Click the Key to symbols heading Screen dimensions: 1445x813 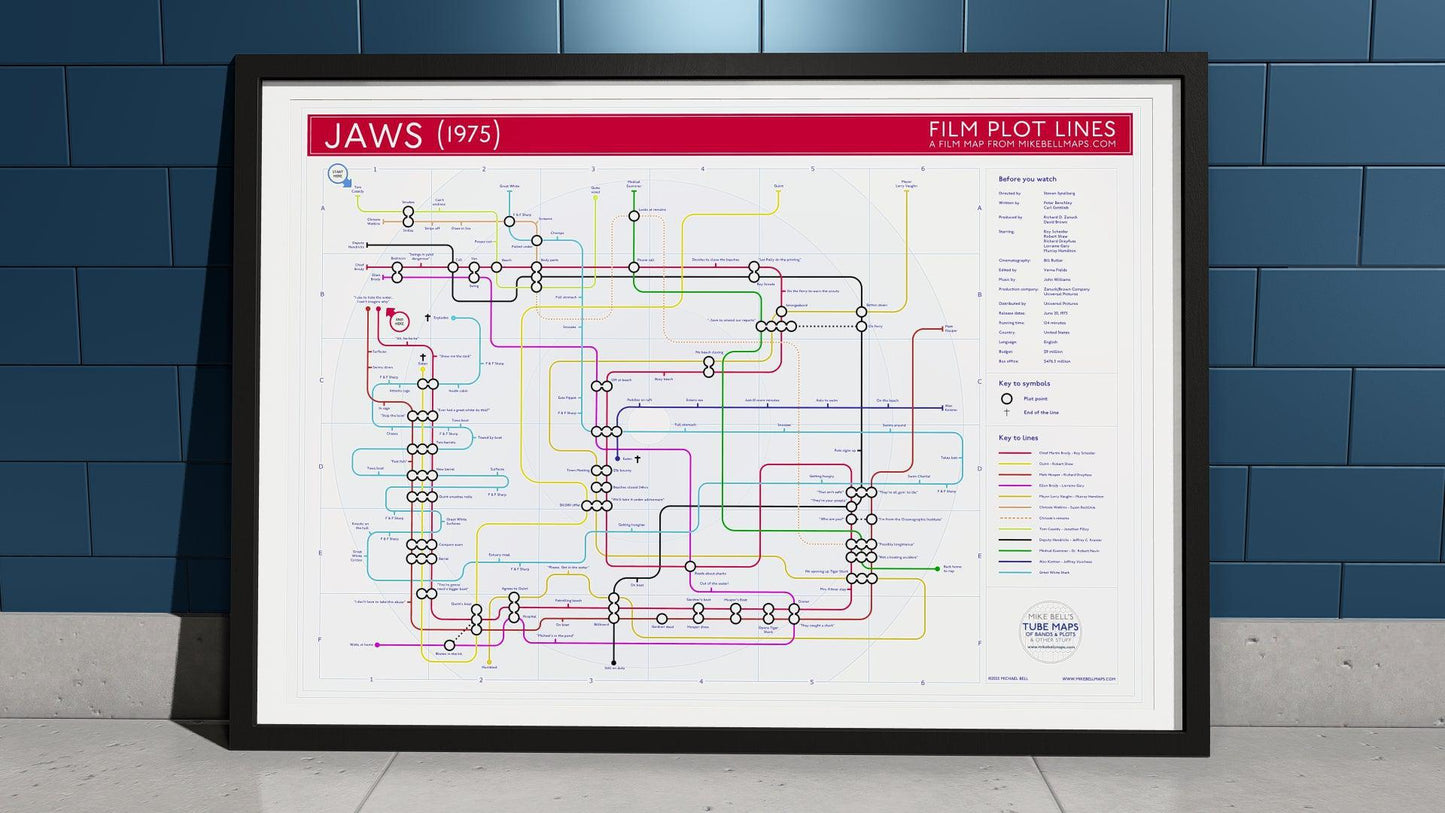pyautogui.click(x=1024, y=383)
